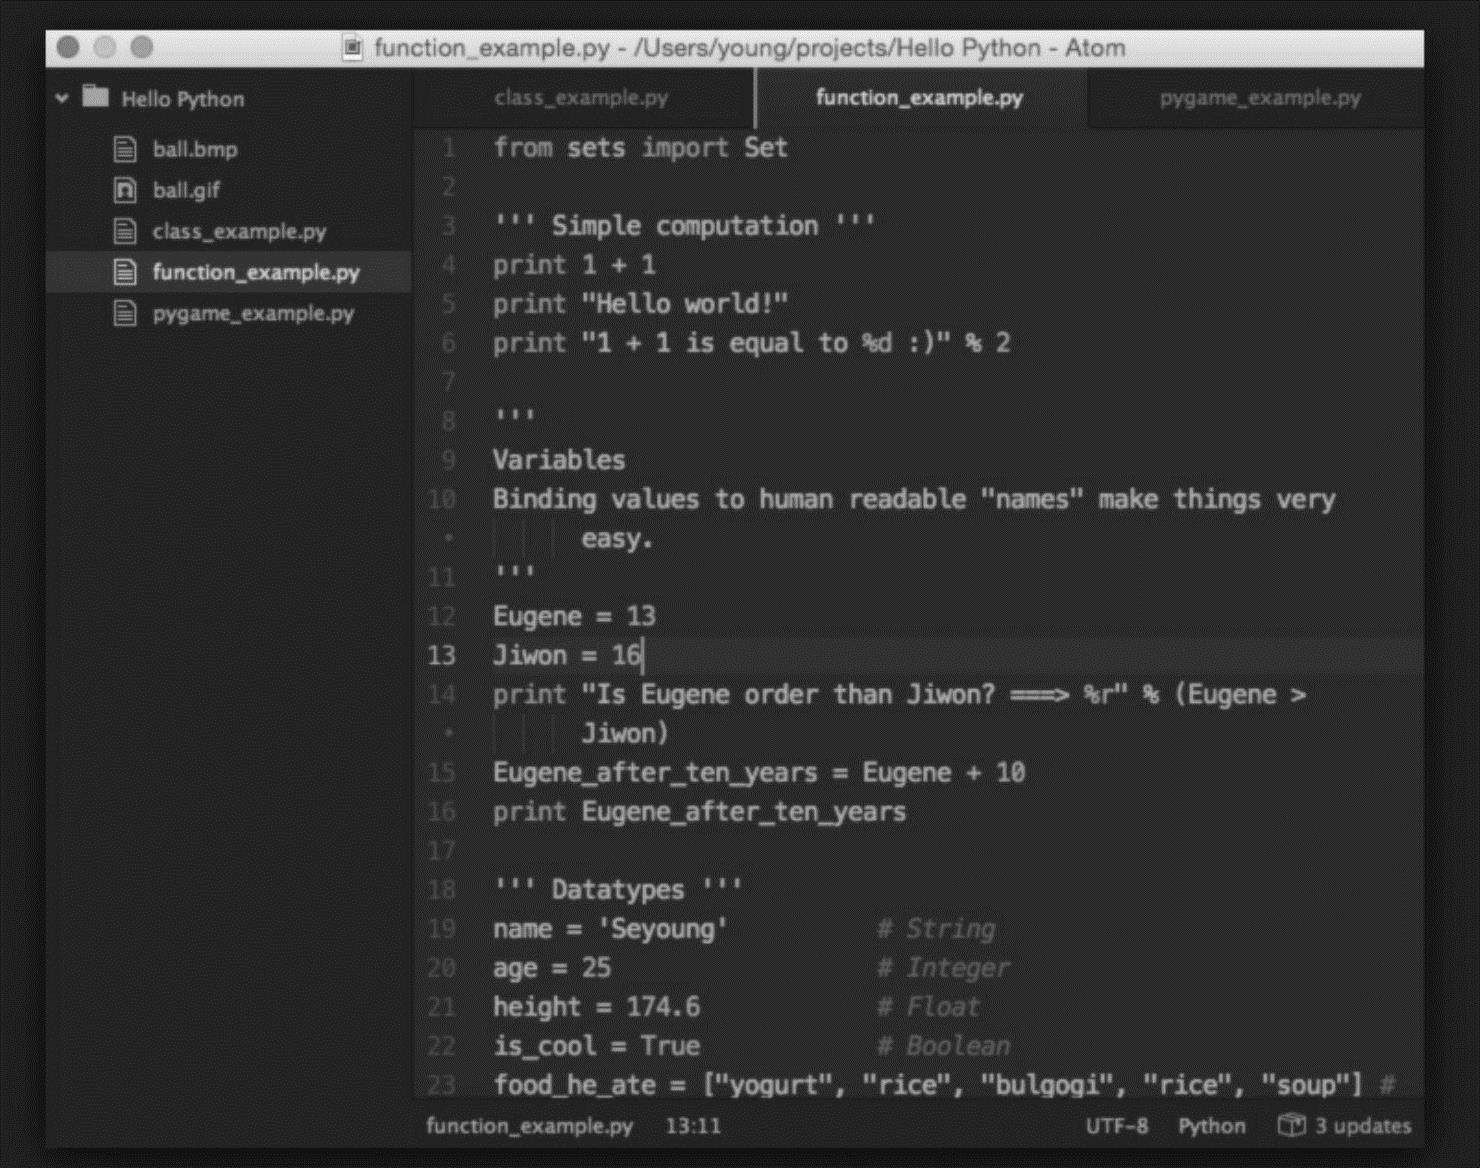Click the 'age = 25' line

(551, 968)
